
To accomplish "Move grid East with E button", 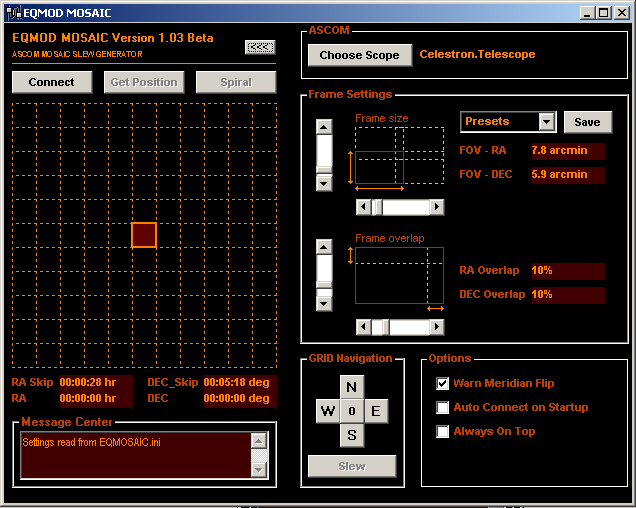I will point(376,411).
